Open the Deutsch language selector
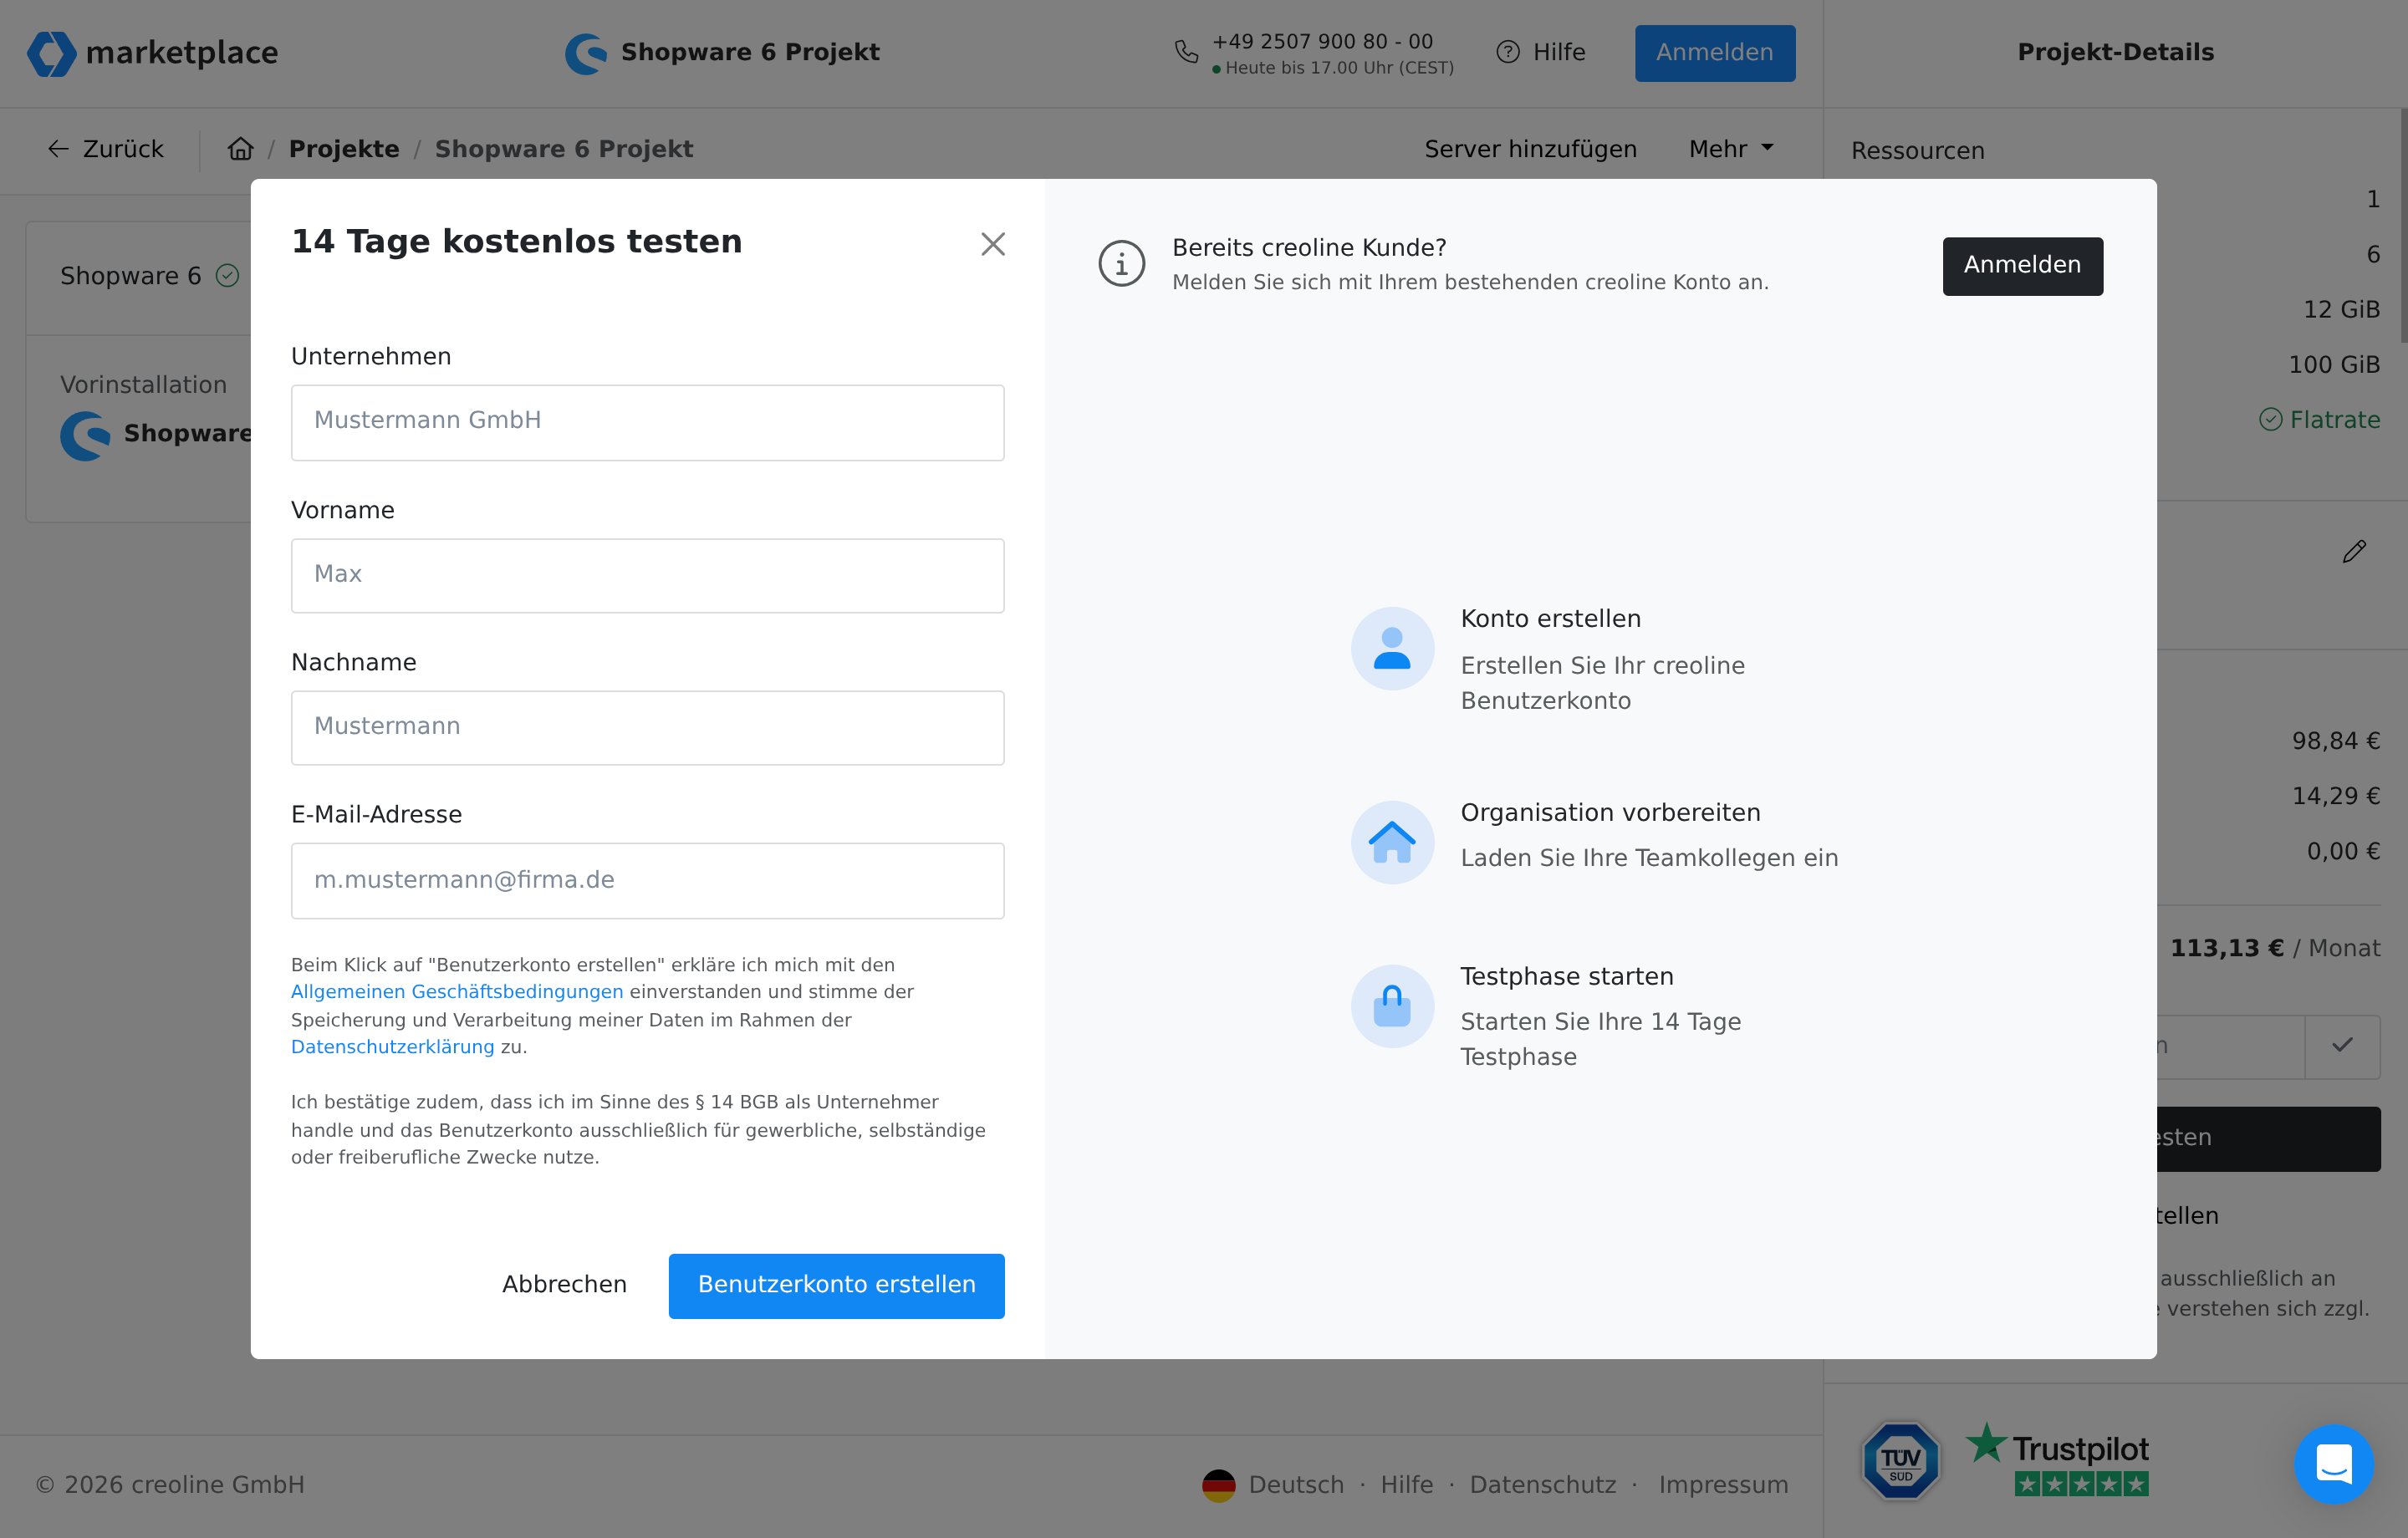Viewport: 2408px width, 1538px height. click(x=1274, y=1485)
